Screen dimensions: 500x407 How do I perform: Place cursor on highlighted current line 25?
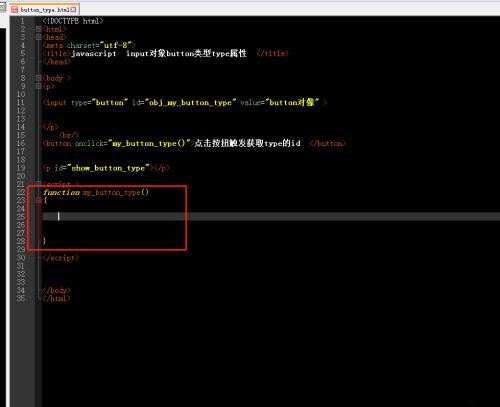coord(271,217)
